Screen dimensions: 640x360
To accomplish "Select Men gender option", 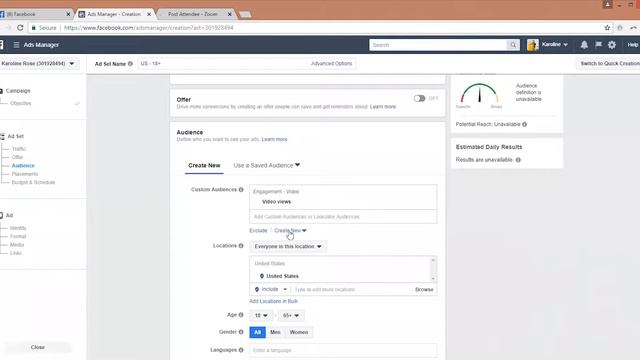I will point(275,332).
